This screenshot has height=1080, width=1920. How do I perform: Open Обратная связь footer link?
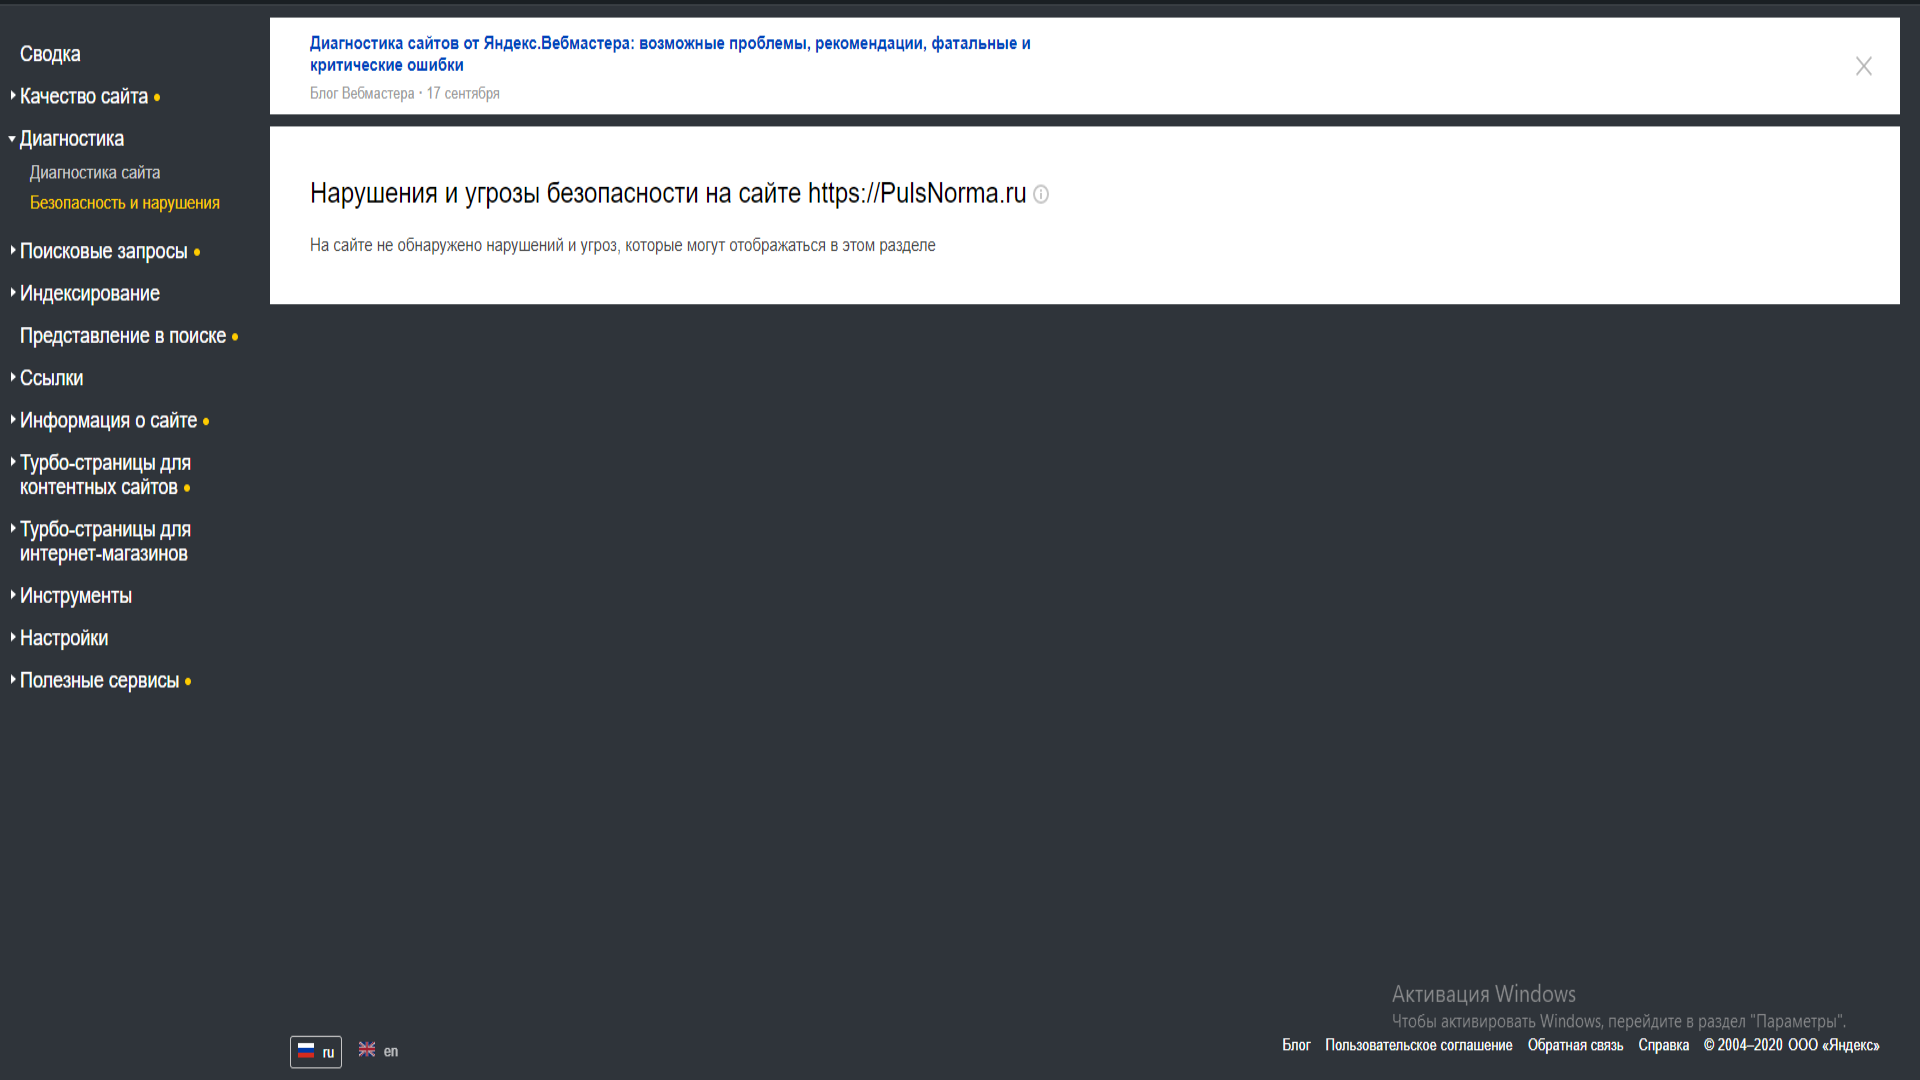[x=1575, y=1045]
